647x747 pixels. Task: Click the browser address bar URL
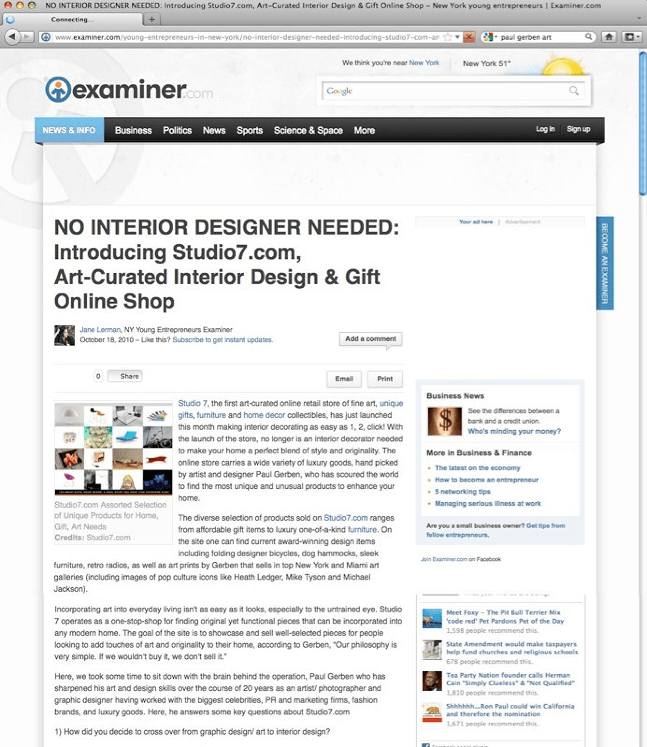point(246,37)
